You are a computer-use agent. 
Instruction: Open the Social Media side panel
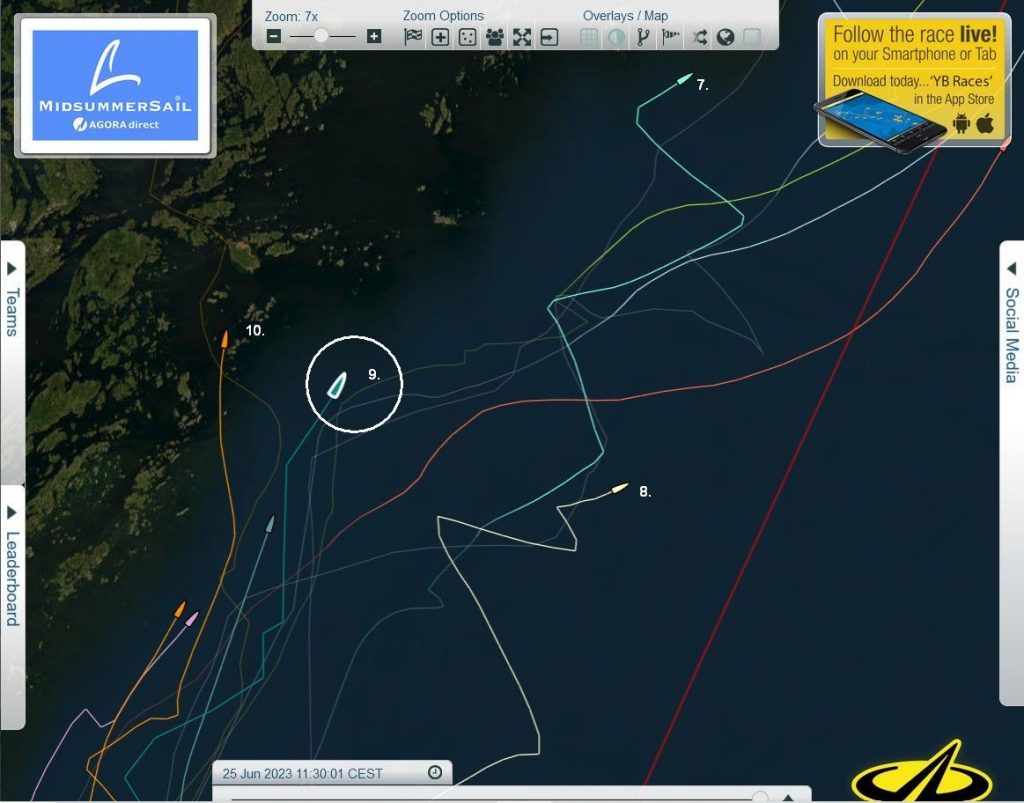coord(1011,322)
